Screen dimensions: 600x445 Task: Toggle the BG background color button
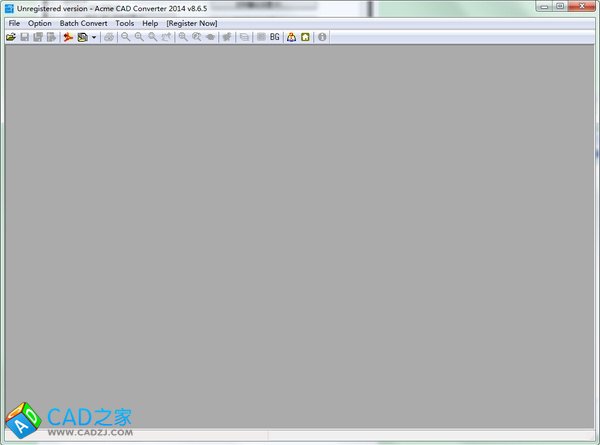click(274, 37)
